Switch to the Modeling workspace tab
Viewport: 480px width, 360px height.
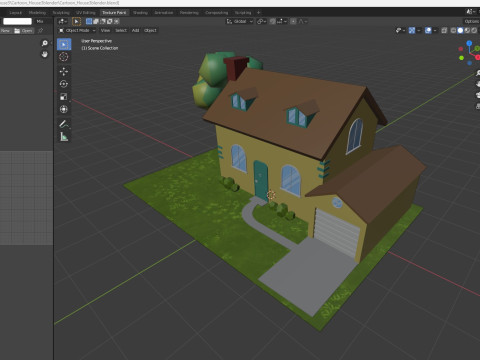(x=37, y=13)
